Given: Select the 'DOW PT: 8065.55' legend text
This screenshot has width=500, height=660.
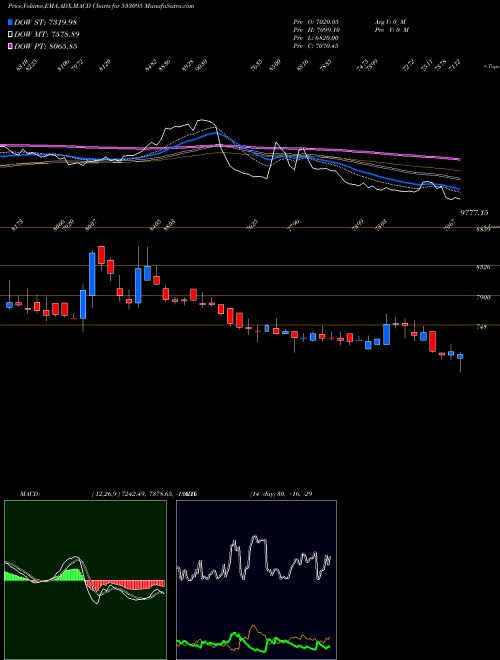Looking at the screenshot, I should click(45, 46).
